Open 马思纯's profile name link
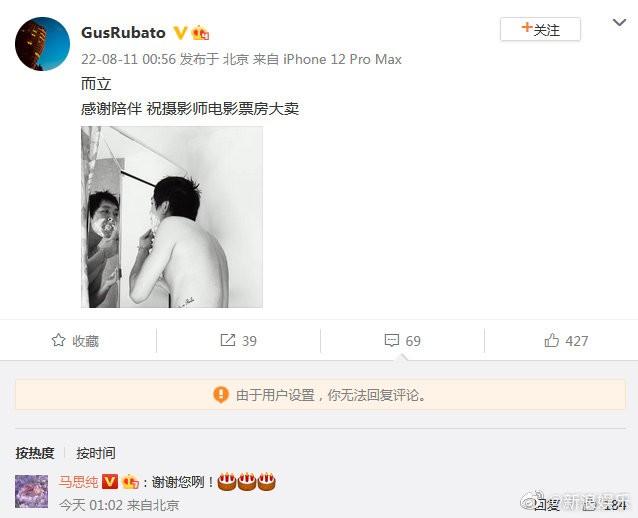This screenshot has width=638, height=518. pyautogui.click(x=79, y=482)
